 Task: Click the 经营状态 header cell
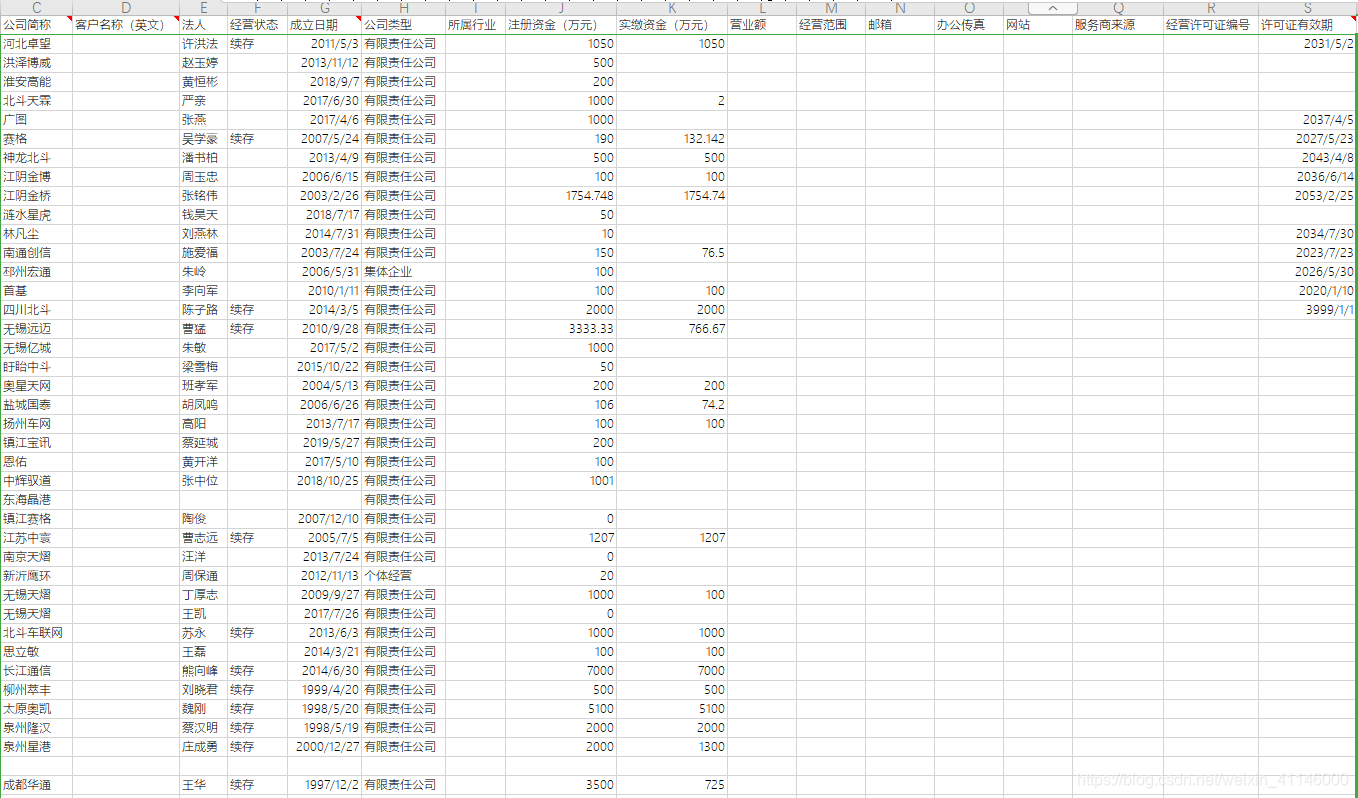(x=257, y=24)
